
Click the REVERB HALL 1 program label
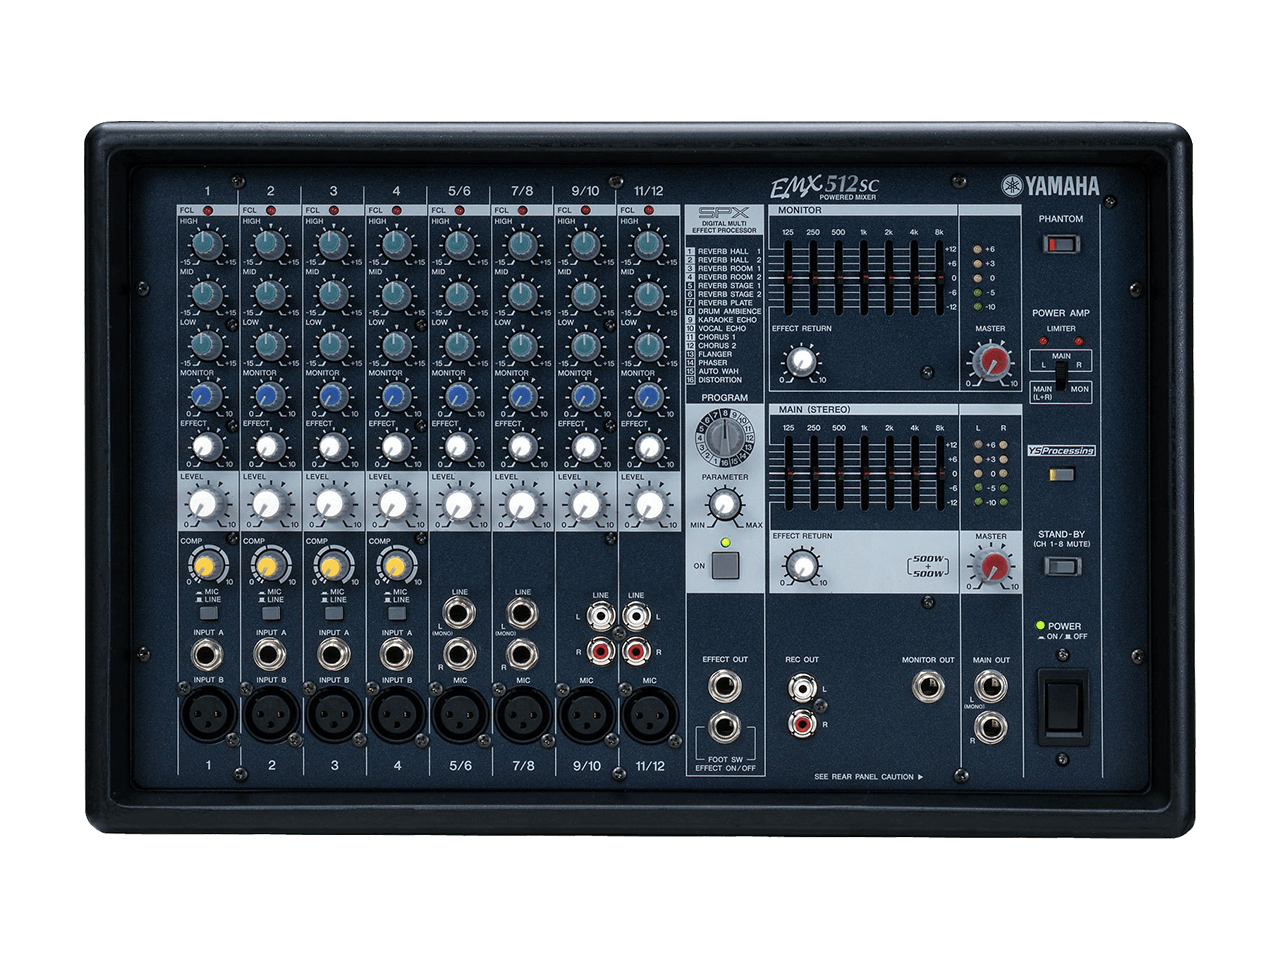click(x=730, y=251)
